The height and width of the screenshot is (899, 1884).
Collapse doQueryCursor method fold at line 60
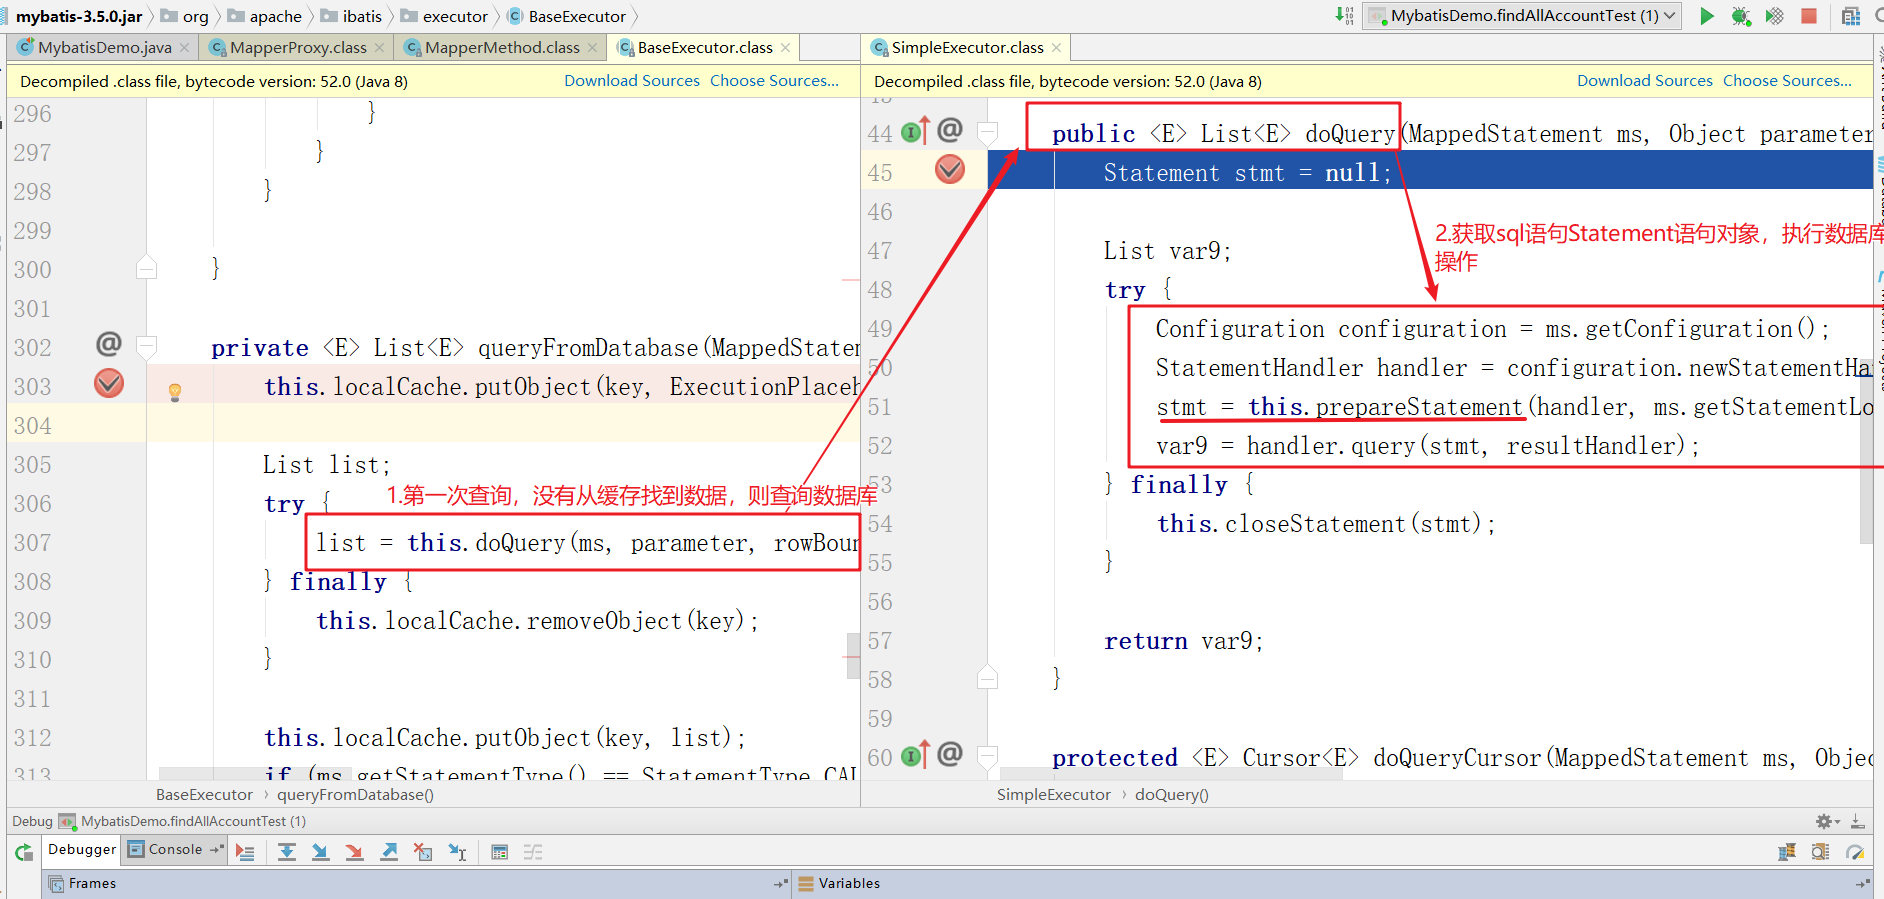tap(987, 756)
